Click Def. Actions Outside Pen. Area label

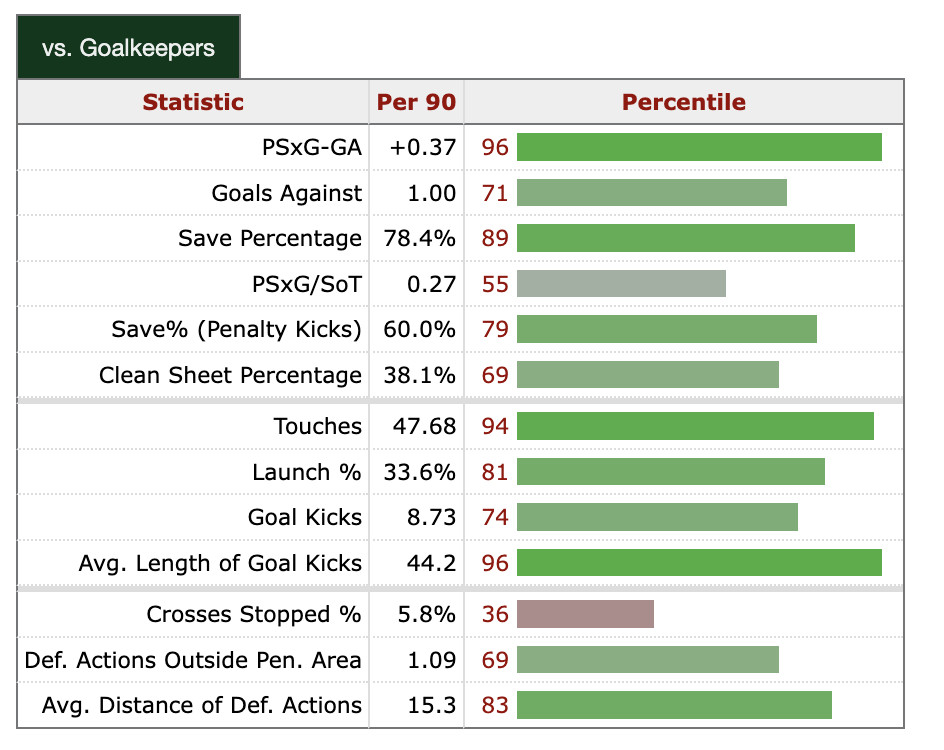[193, 660]
